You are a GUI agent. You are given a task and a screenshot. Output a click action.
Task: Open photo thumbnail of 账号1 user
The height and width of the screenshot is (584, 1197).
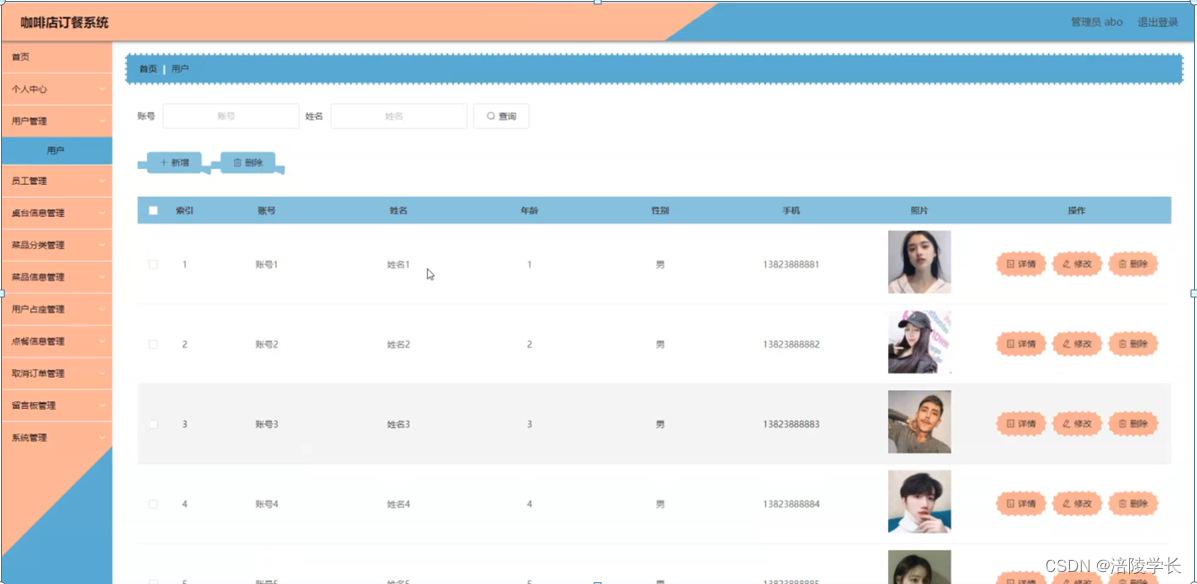click(919, 262)
